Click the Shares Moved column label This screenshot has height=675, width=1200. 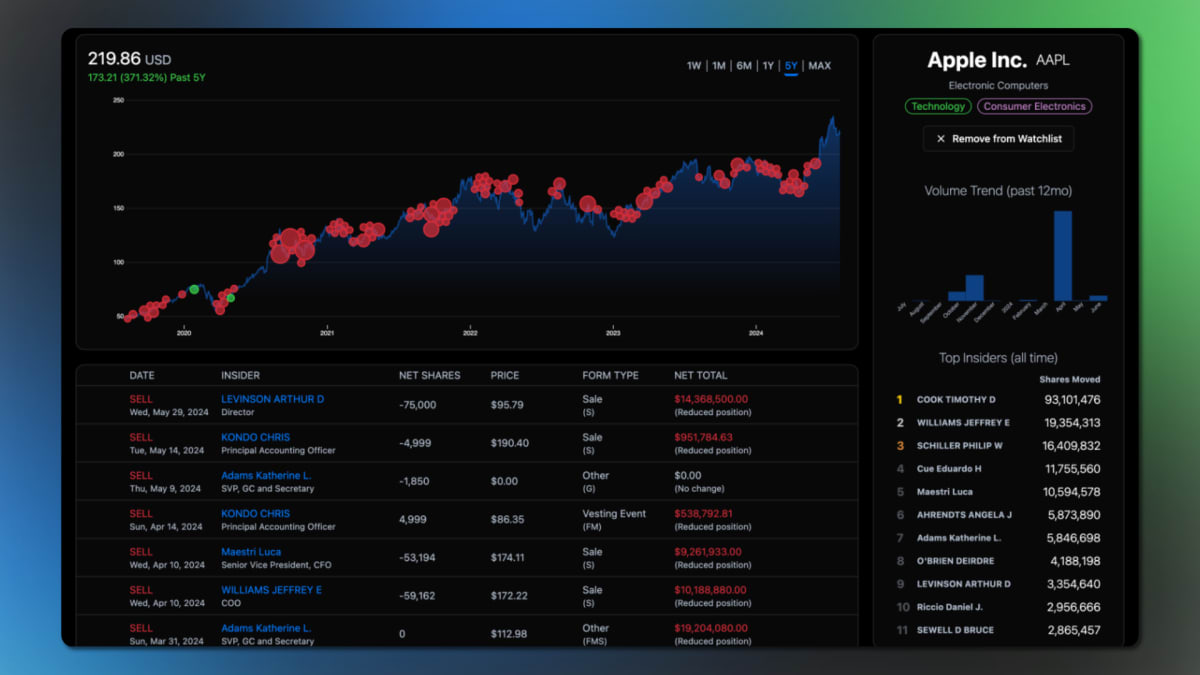(x=1070, y=380)
